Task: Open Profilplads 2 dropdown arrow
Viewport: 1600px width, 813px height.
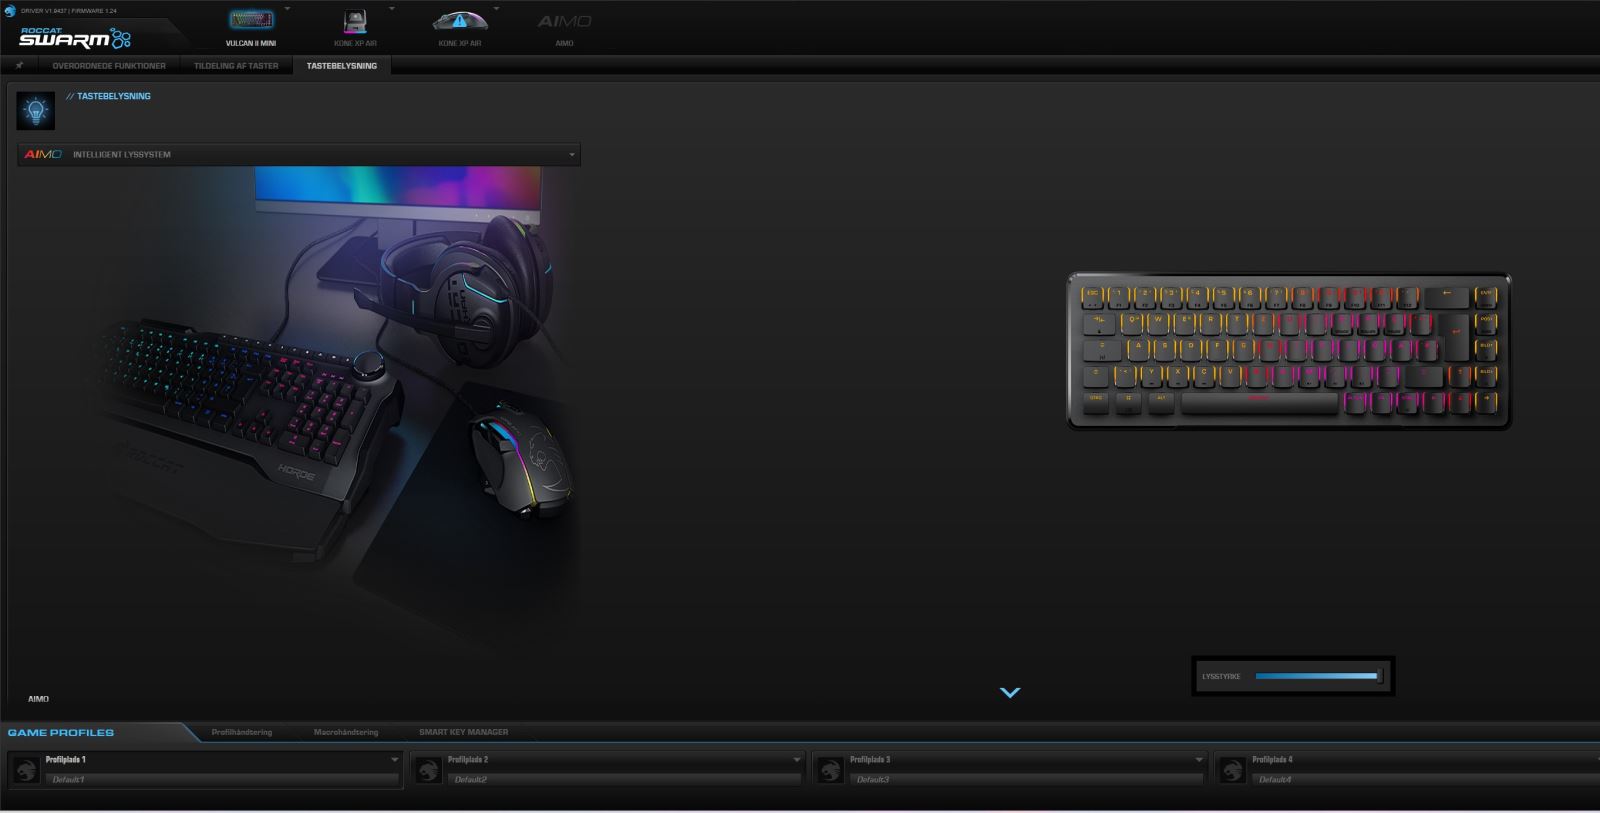Action: (x=796, y=760)
